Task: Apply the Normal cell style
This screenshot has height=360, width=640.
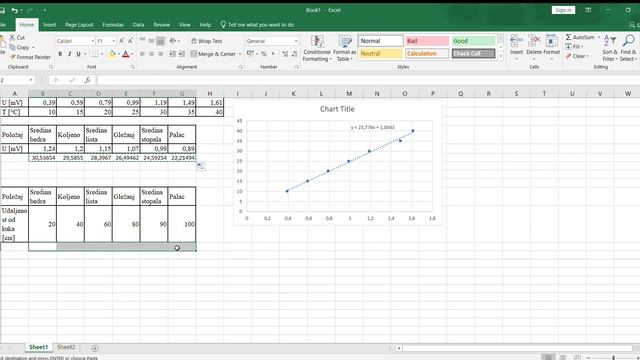Action: click(380, 41)
